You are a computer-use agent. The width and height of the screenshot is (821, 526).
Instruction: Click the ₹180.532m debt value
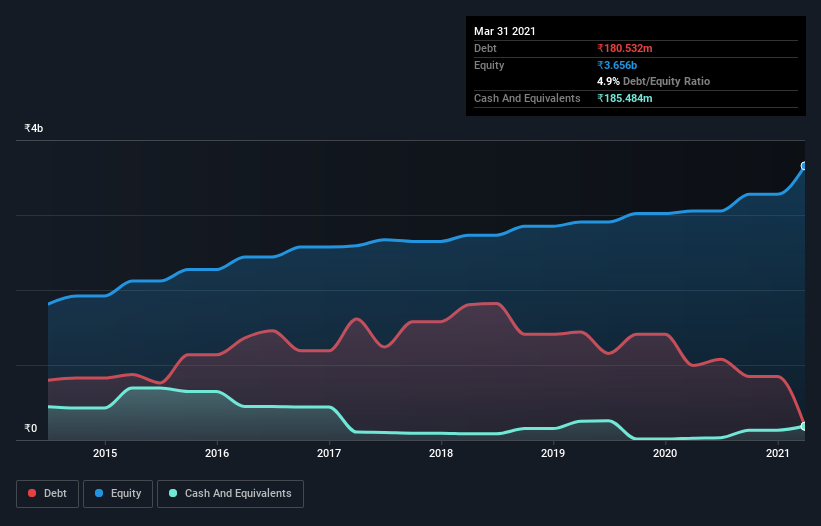[625, 48]
